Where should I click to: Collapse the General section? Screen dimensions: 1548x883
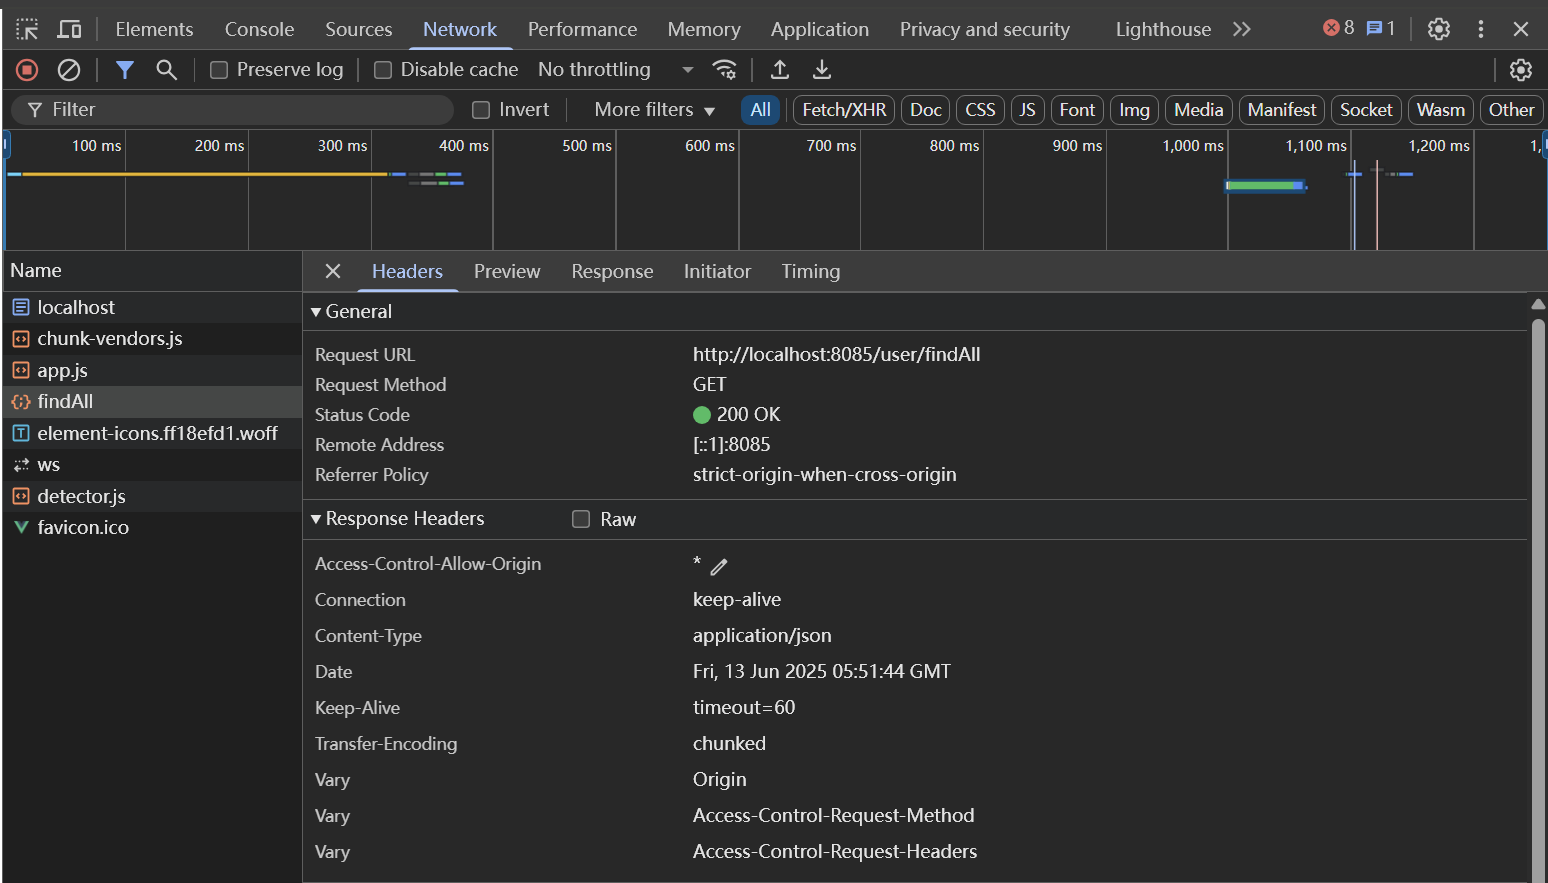pos(317,312)
